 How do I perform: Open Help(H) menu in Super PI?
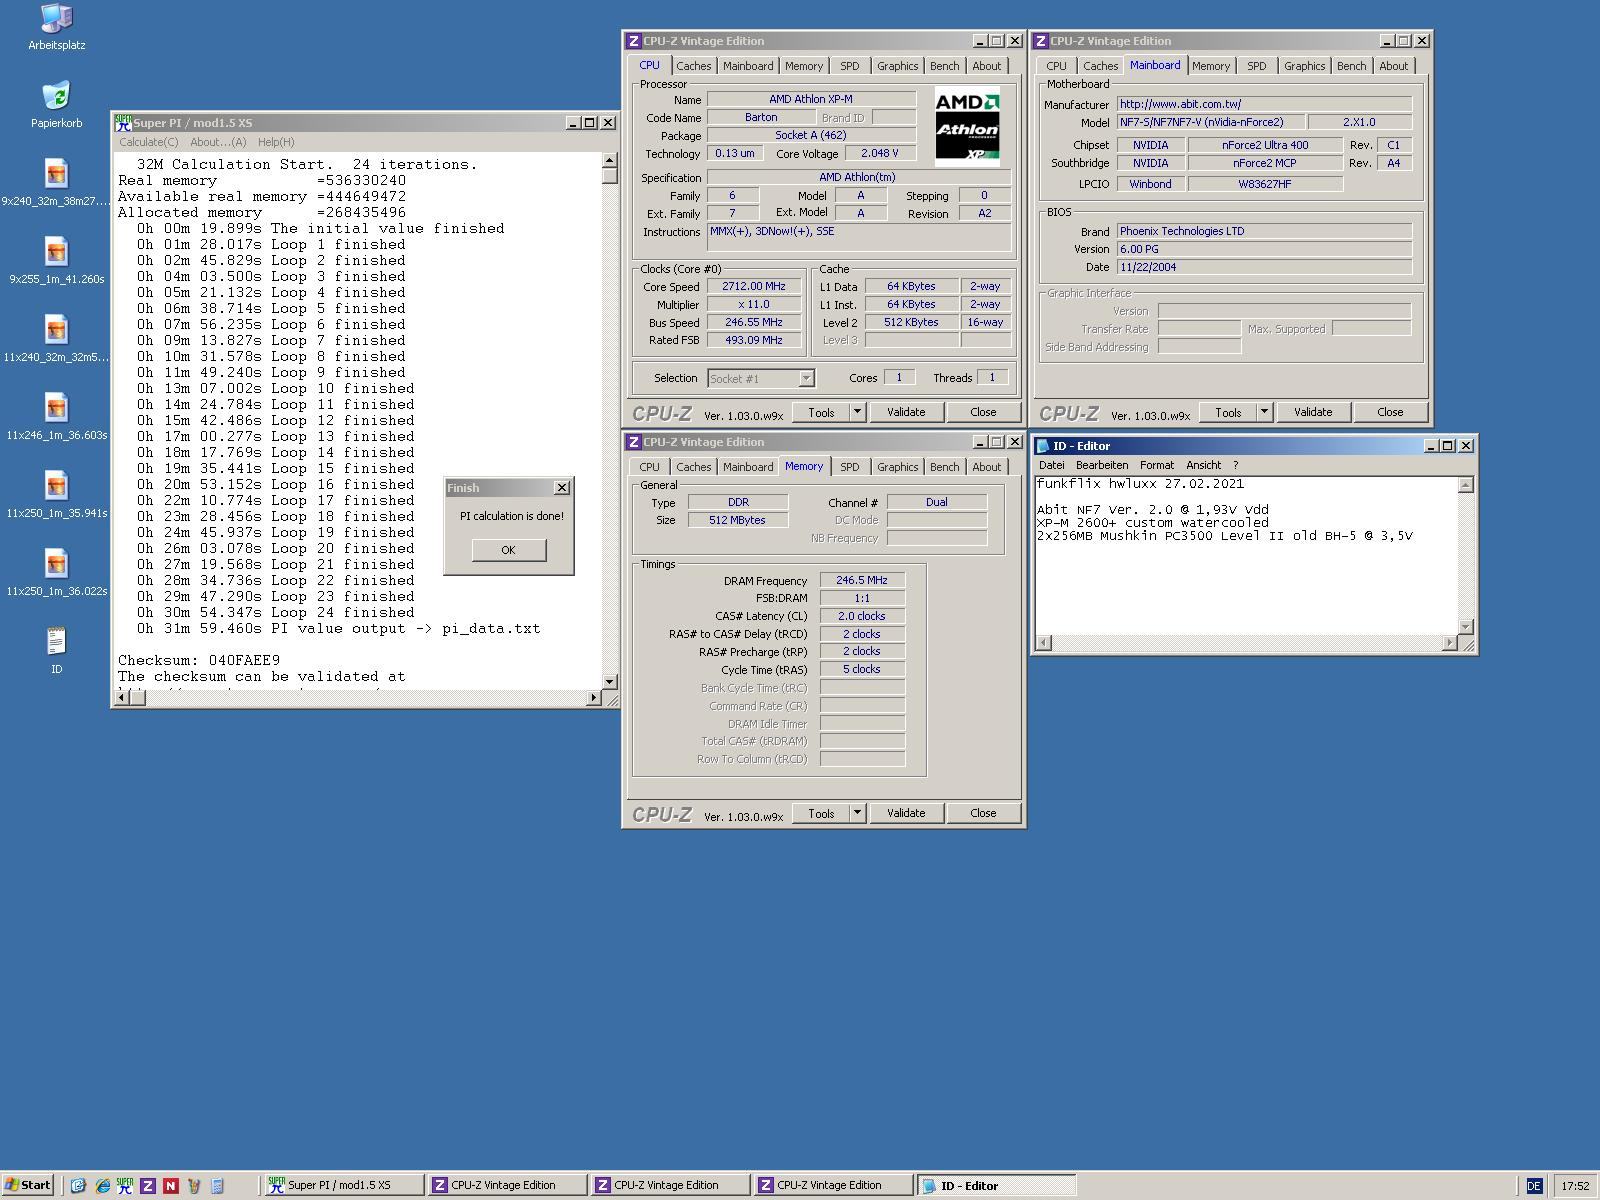click(x=276, y=142)
